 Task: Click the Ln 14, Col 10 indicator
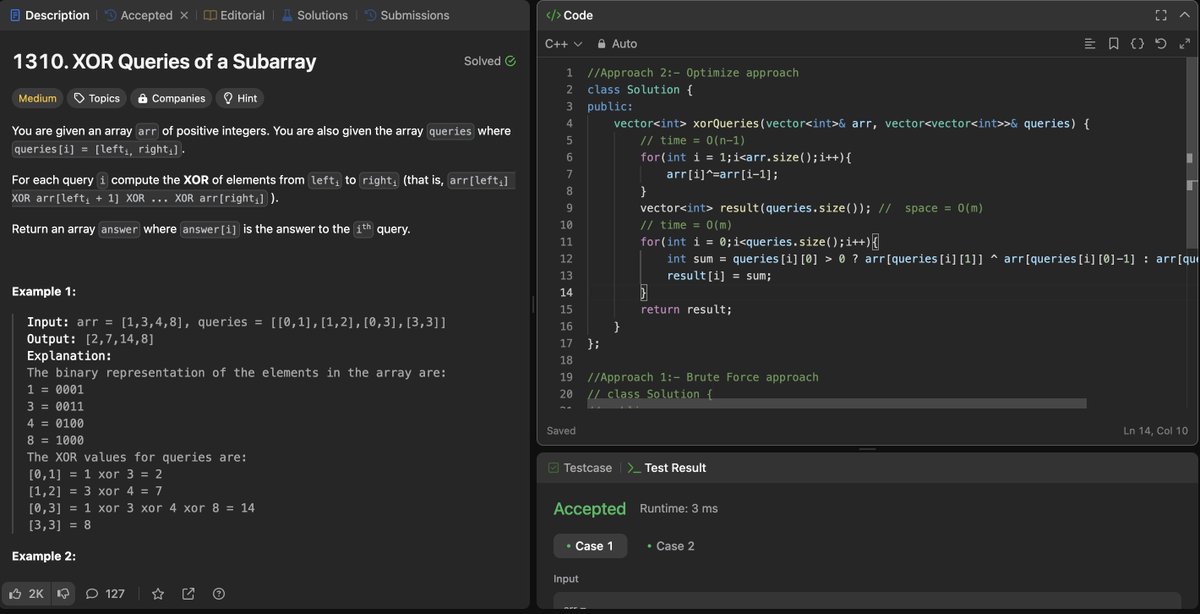[1155, 431]
